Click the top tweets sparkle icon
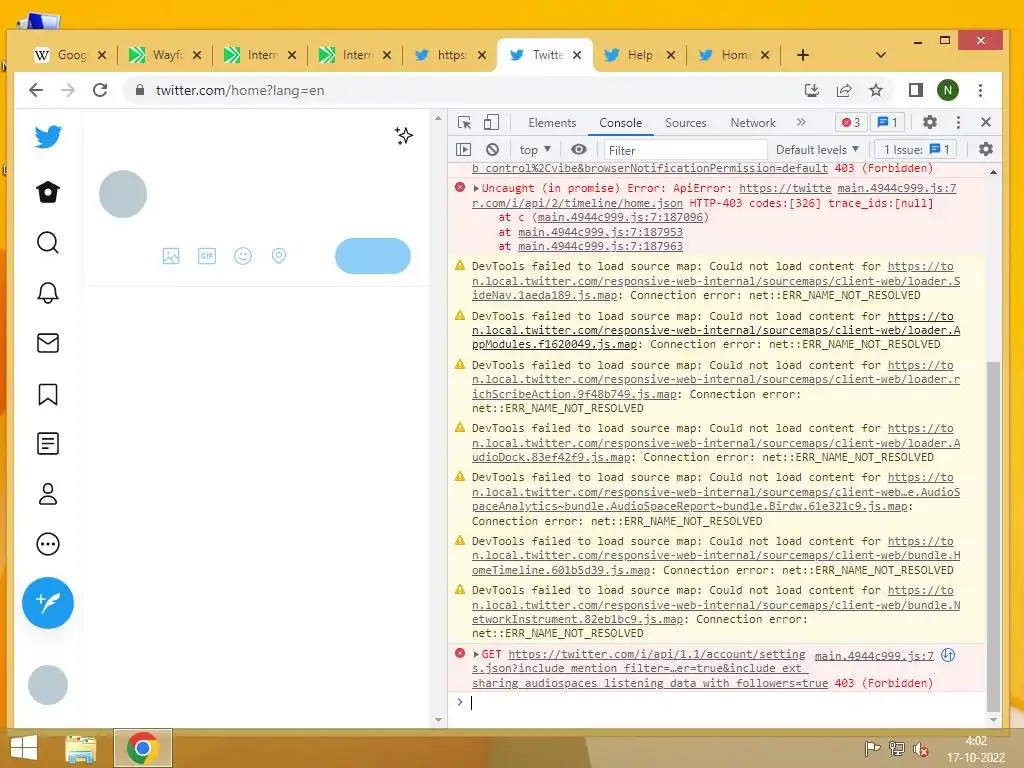This screenshot has height=768, width=1024. [x=404, y=136]
